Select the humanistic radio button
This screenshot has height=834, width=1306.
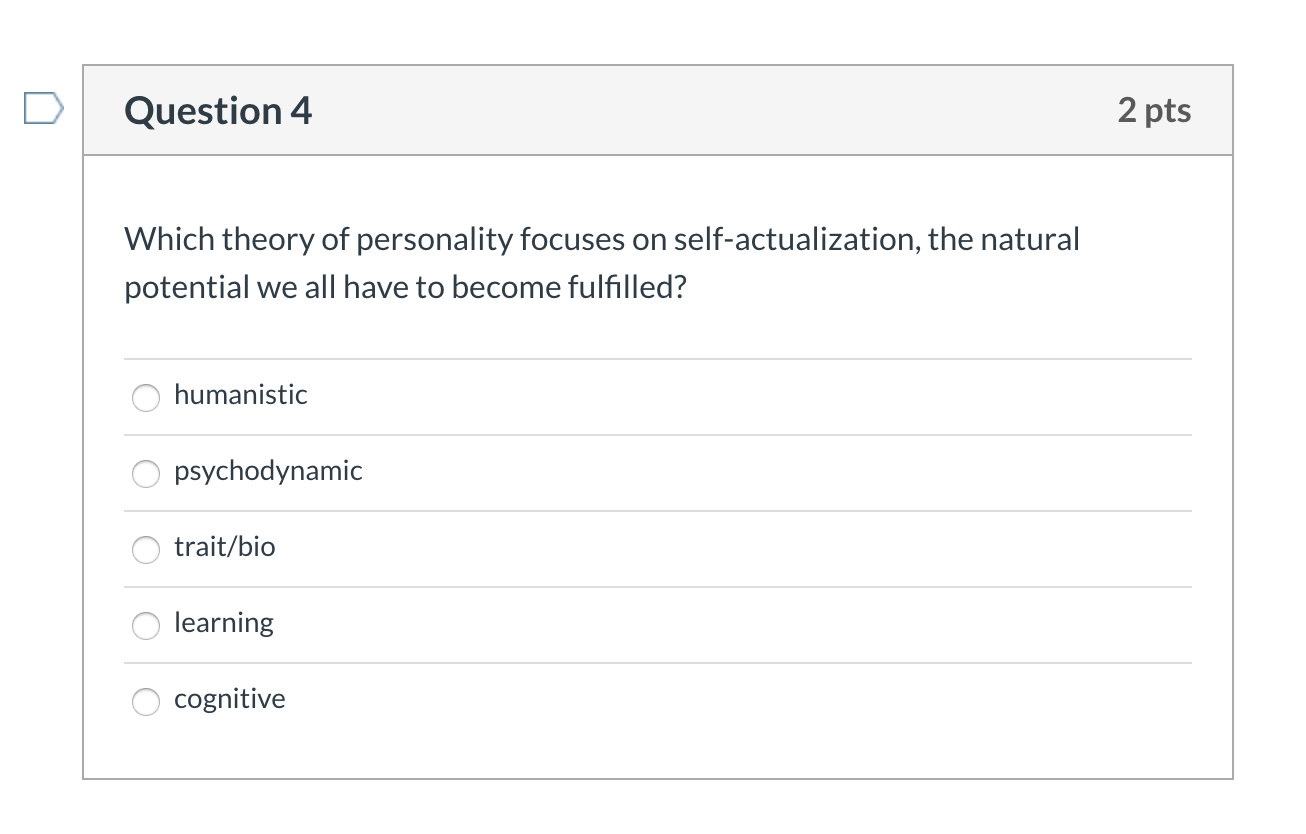146,397
